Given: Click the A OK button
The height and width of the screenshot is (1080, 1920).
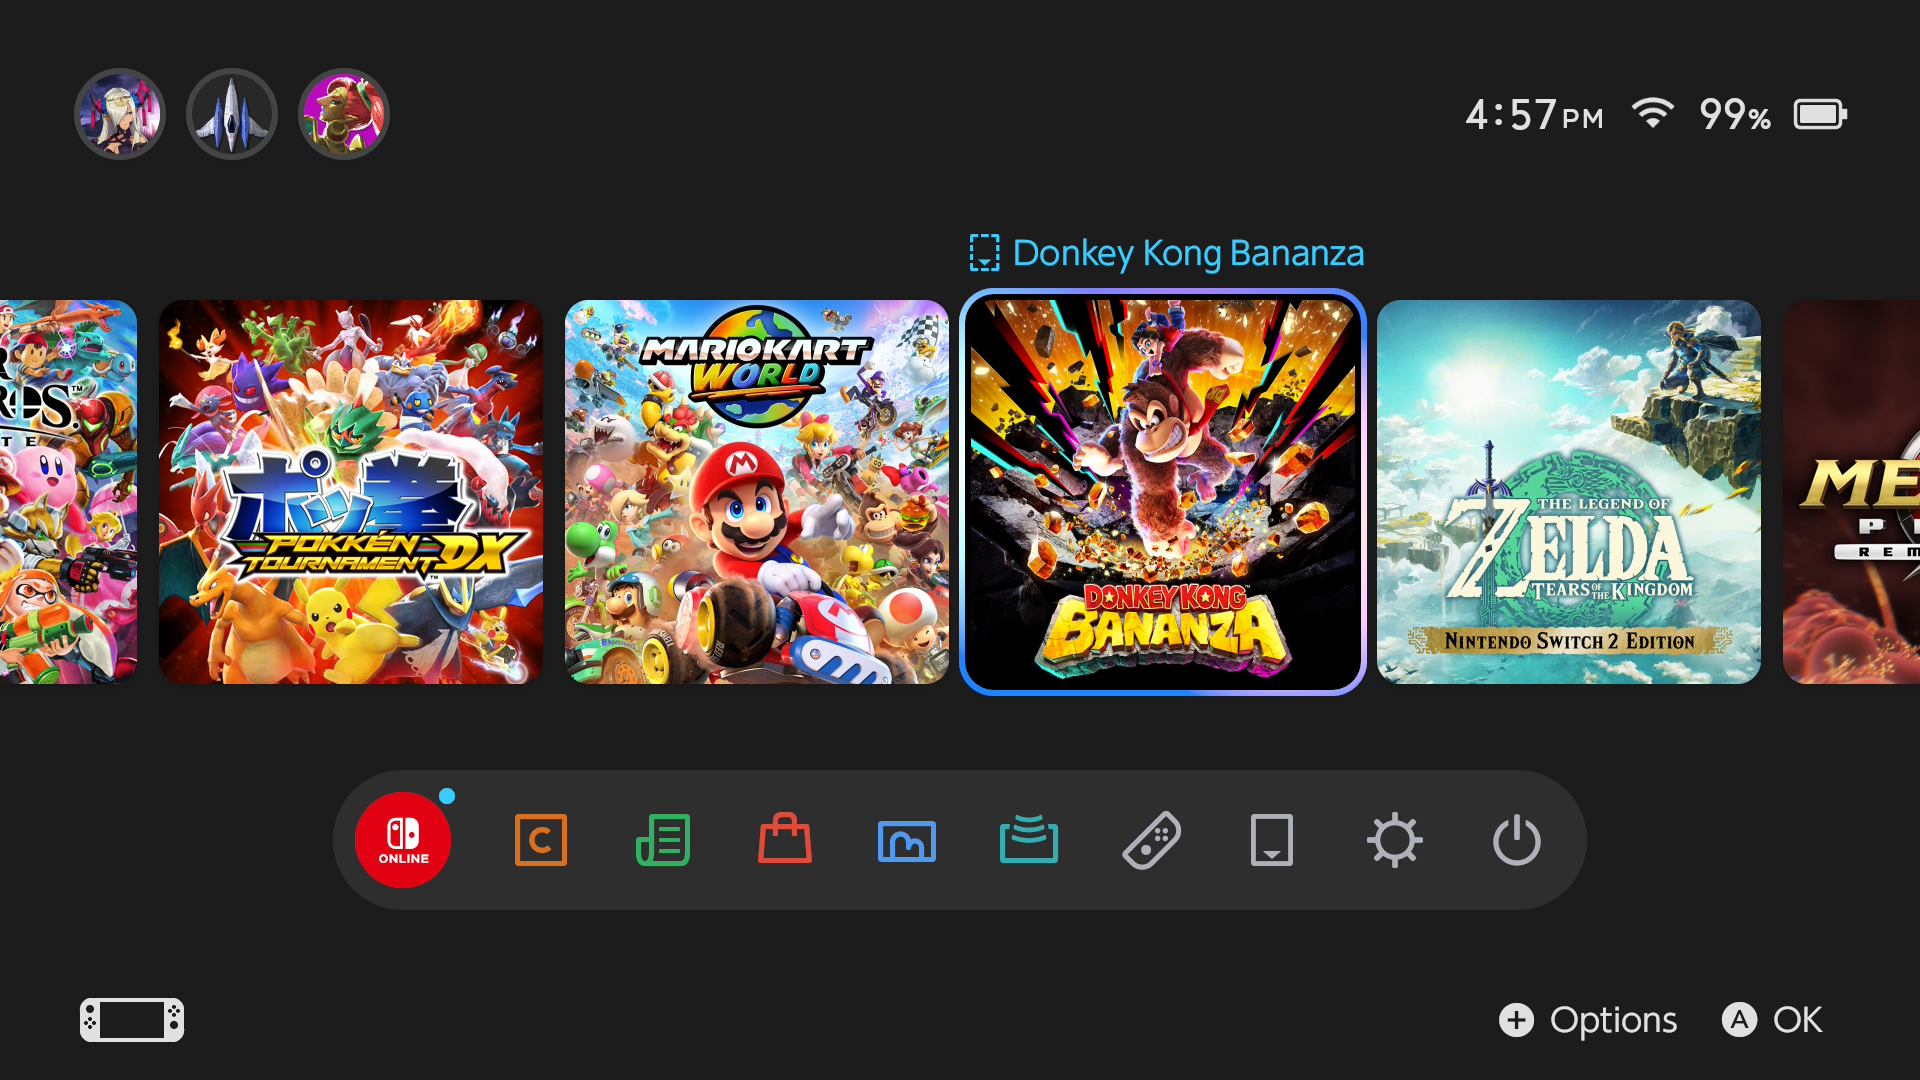Looking at the screenshot, I should [1772, 1020].
